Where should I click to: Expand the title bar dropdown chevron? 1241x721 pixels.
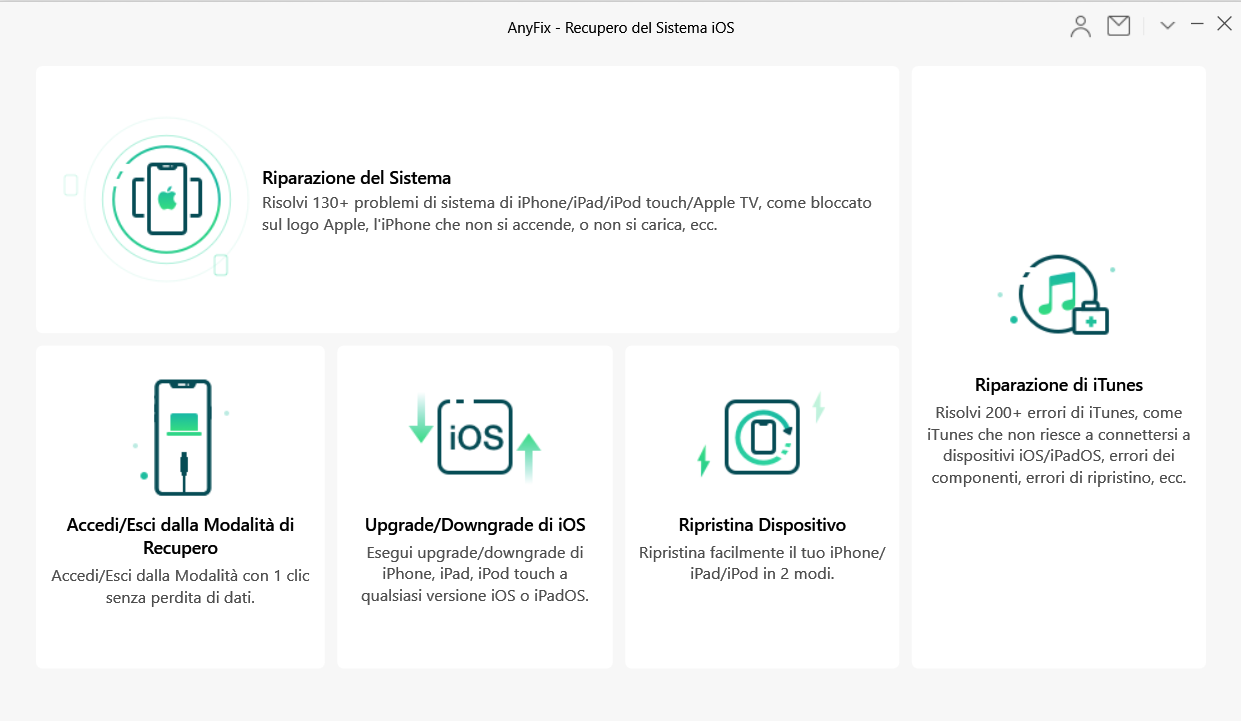(x=1167, y=26)
